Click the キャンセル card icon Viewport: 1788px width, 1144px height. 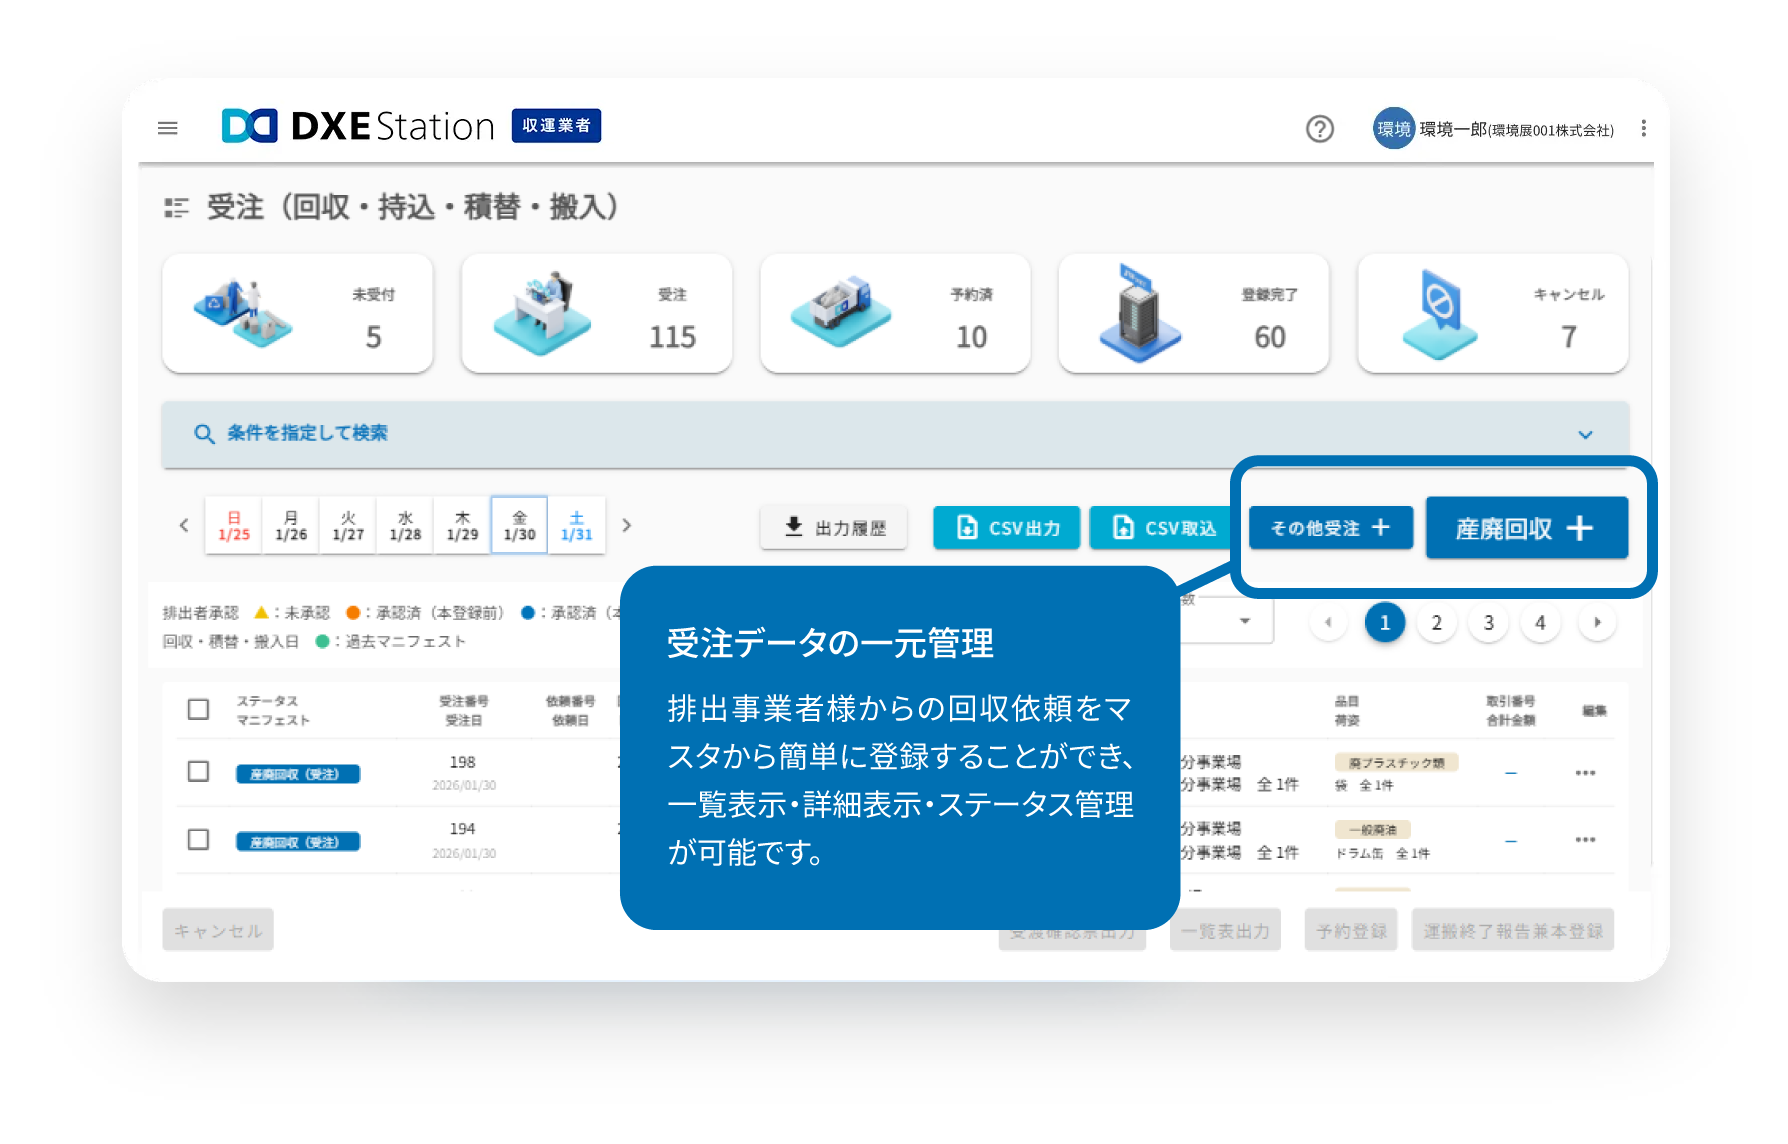pos(1439,313)
